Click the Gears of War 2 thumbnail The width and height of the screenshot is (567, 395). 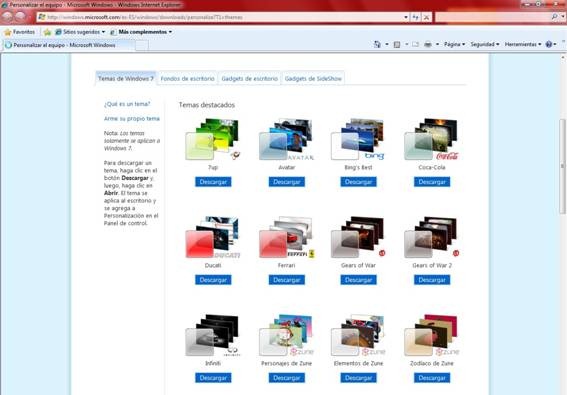tap(431, 238)
